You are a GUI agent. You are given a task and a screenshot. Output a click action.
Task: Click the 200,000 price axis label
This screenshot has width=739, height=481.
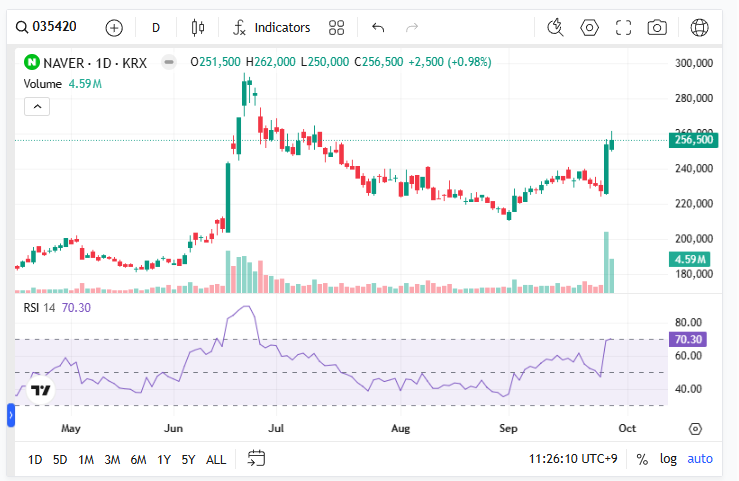point(694,239)
